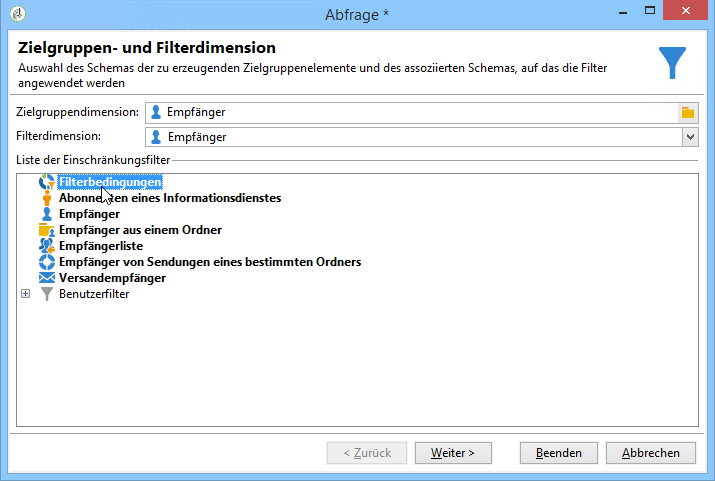This screenshot has width=715, height=481.
Task: Select the Versandempfänger filter entry
Action: [112, 278]
